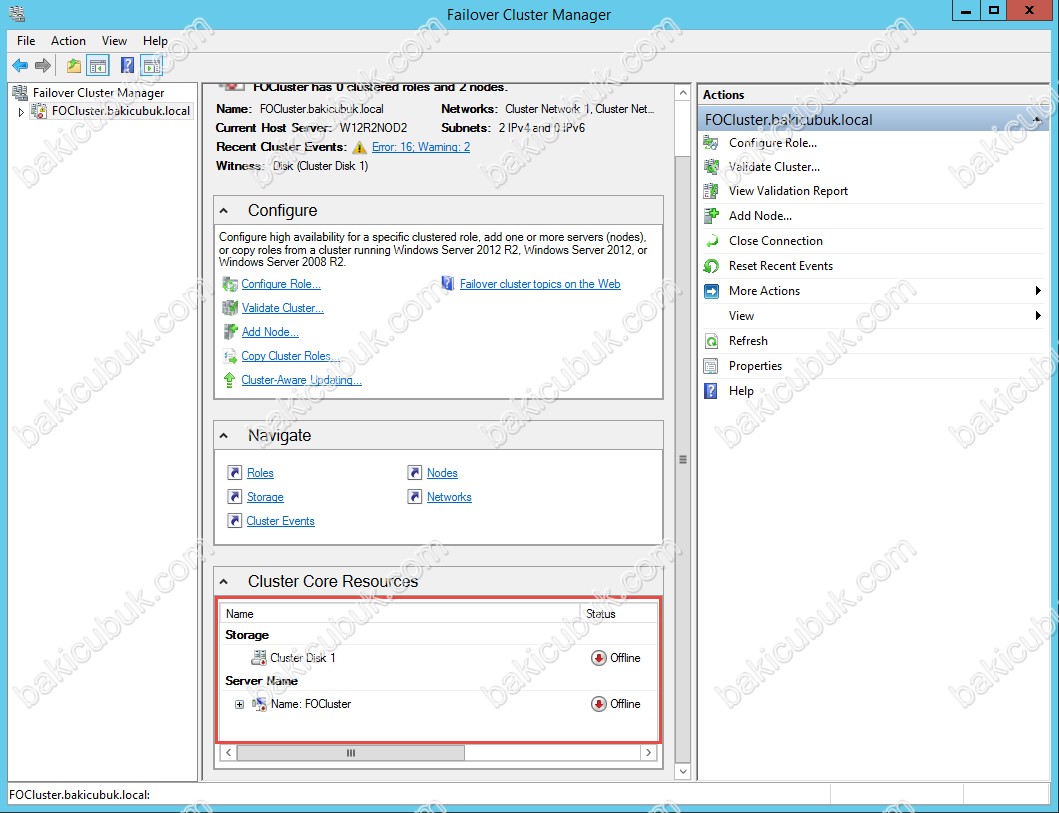Click the FOCluster.bakicubuk.local tree node icon
Image resolution: width=1059 pixels, height=813 pixels.
40,111
